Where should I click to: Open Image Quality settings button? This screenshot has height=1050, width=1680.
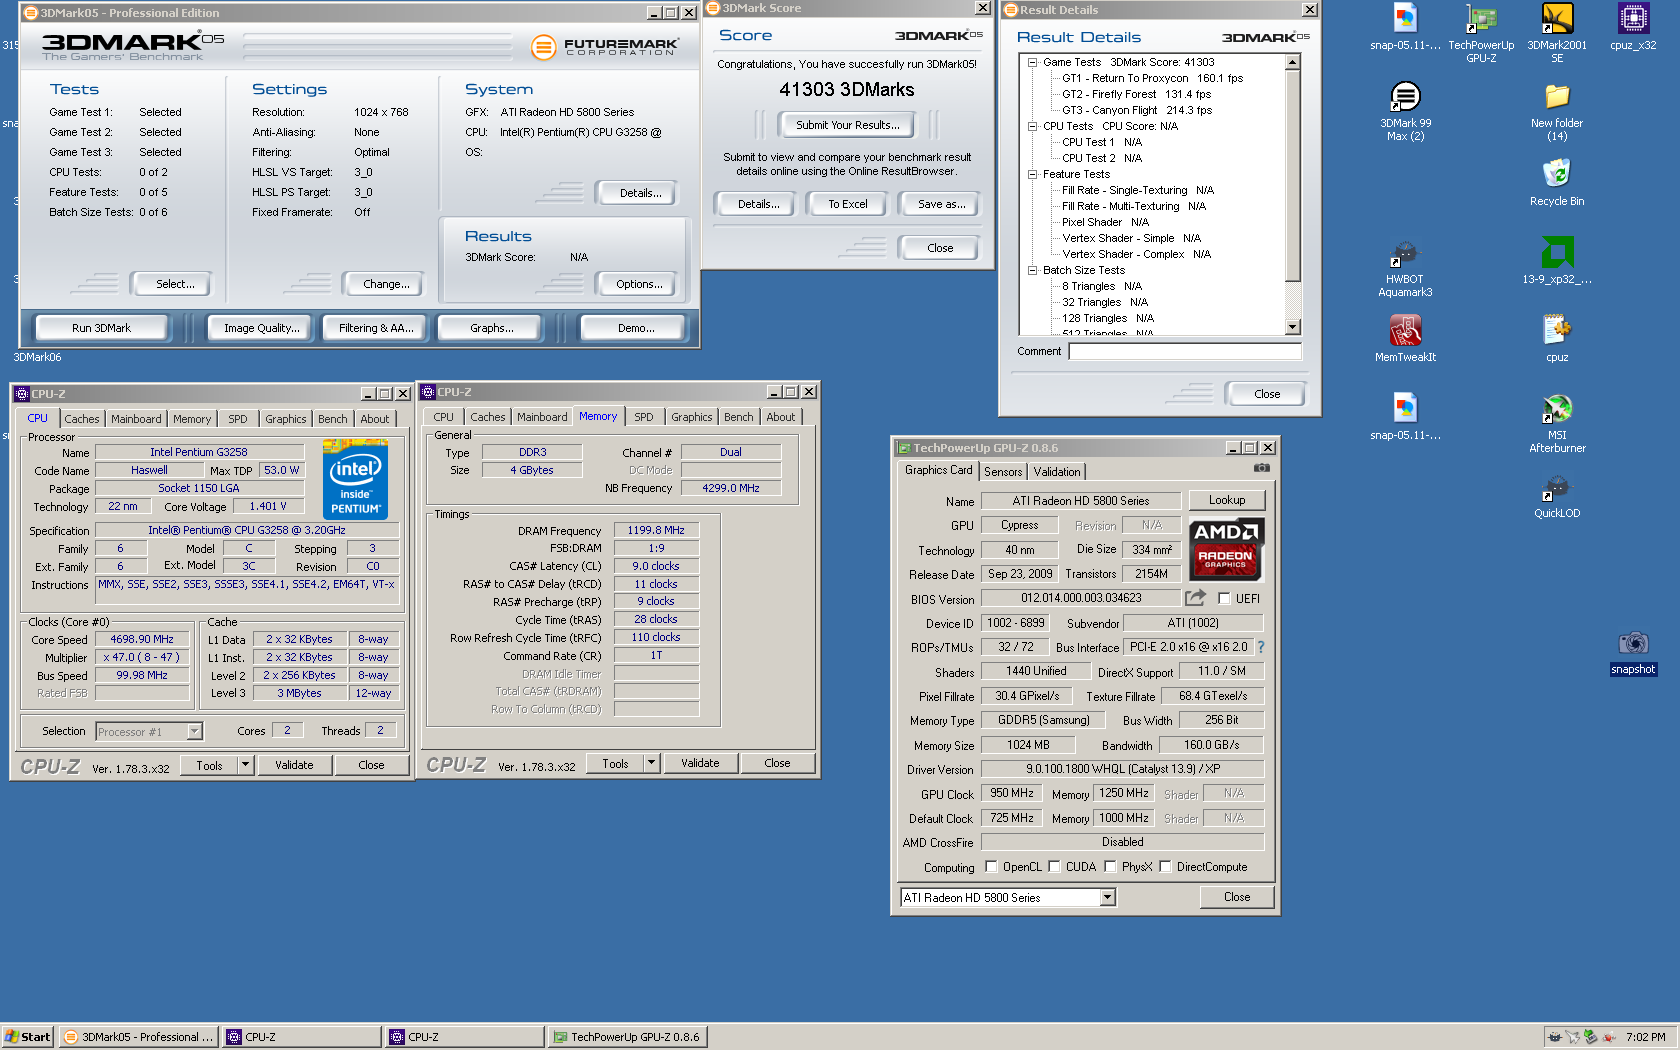261,328
